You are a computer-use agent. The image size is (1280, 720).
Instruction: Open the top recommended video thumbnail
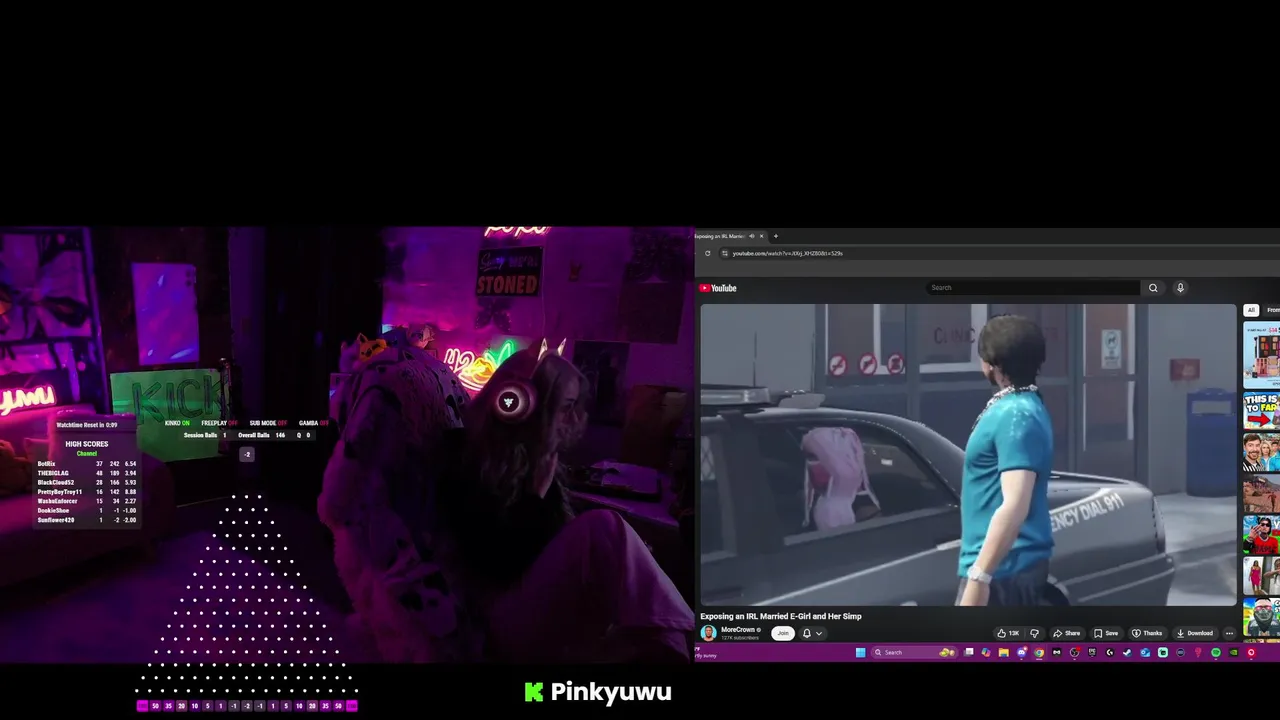1262,356
